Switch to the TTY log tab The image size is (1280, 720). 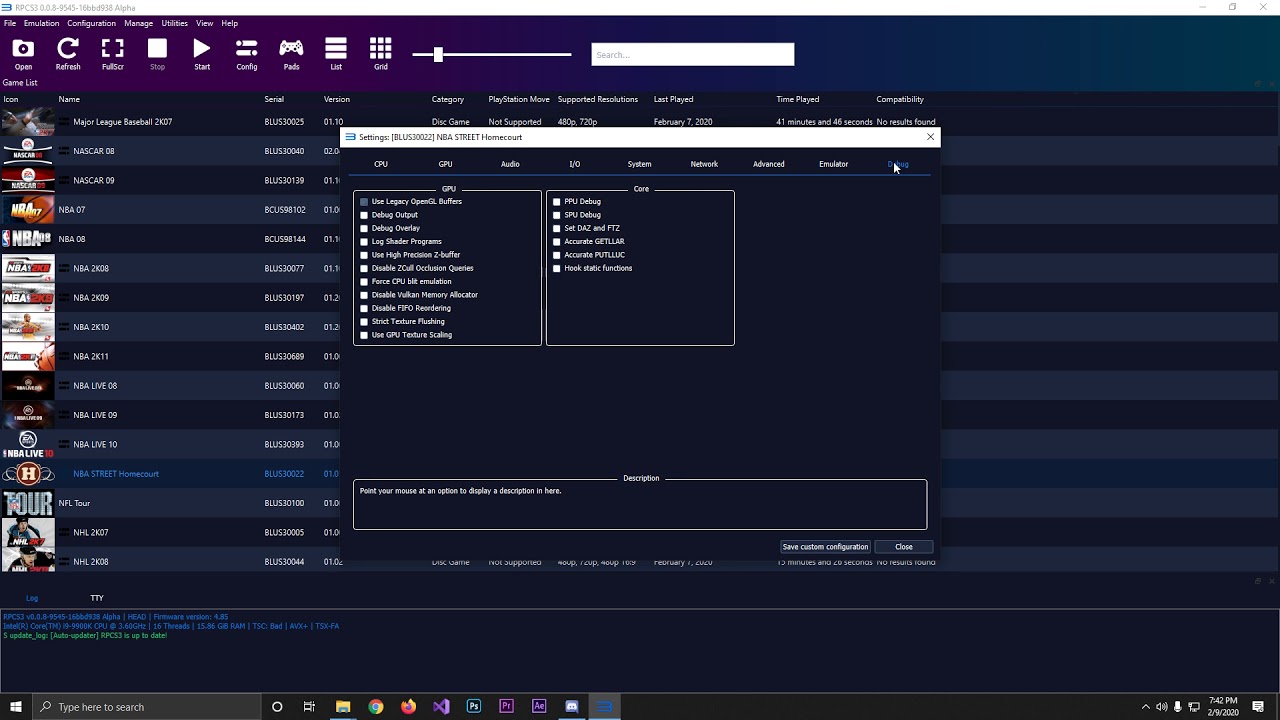(97, 598)
